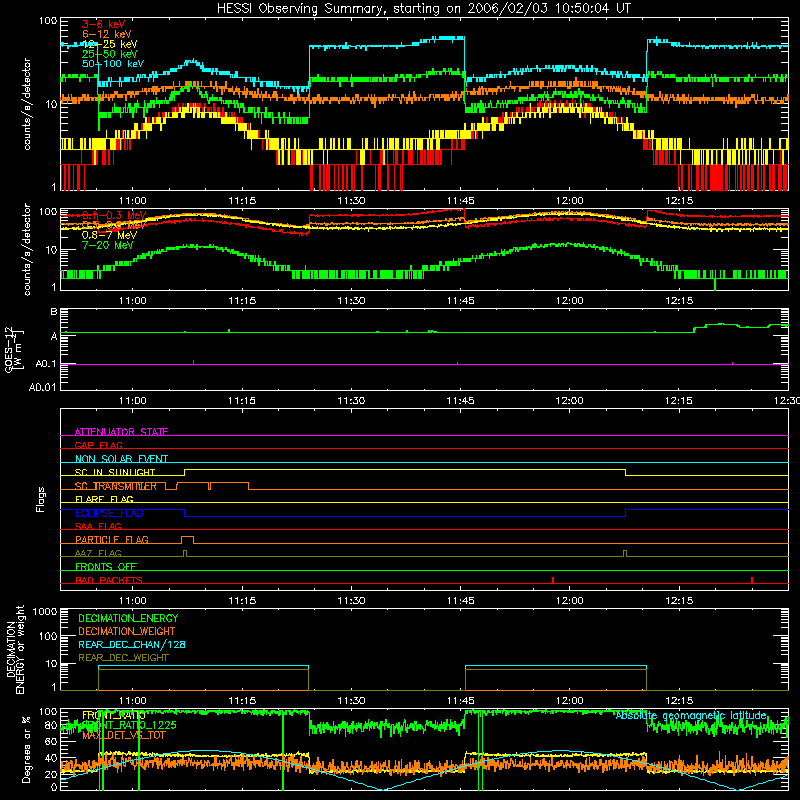Click the HESSI Observing Summary title text

(x=423, y=9)
